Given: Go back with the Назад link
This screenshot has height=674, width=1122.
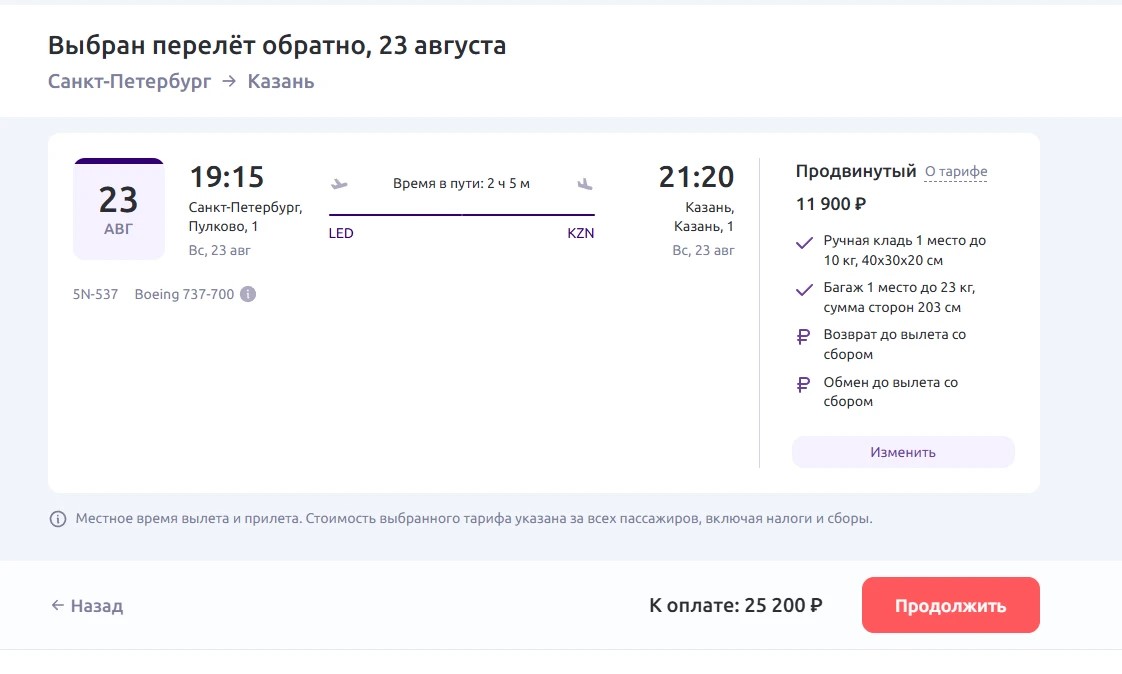Looking at the screenshot, I should (x=87, y=606).
